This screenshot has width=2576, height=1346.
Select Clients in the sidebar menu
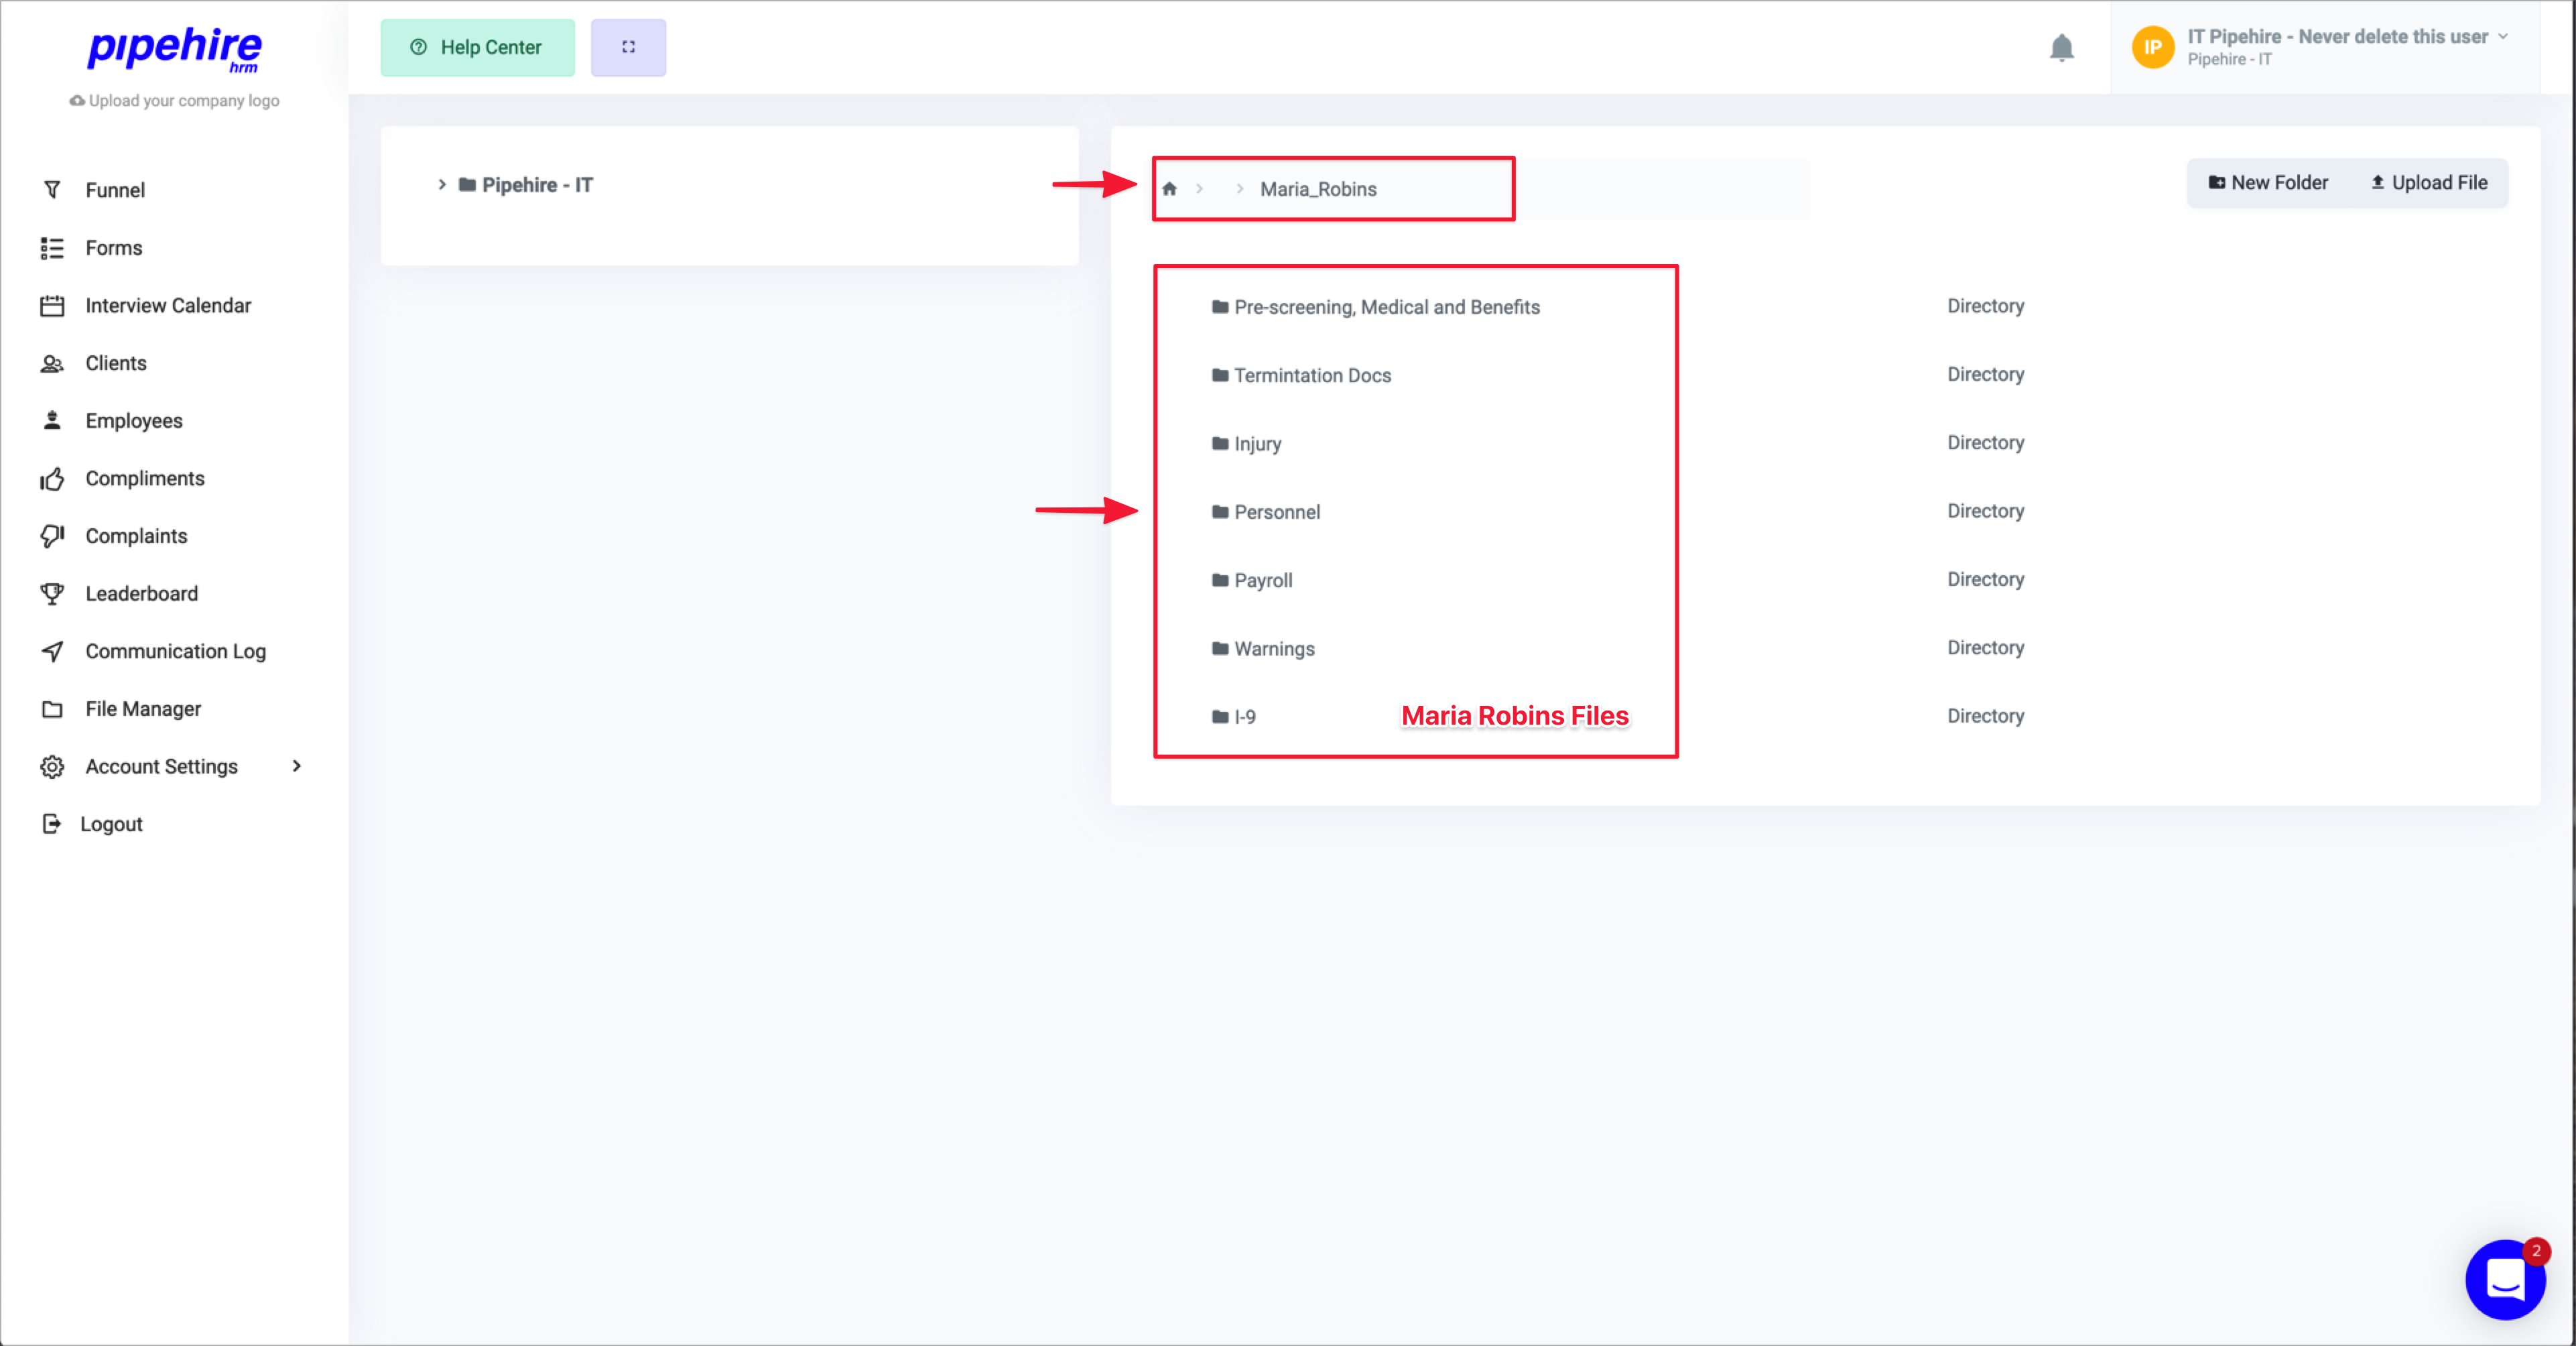point(115,363)
